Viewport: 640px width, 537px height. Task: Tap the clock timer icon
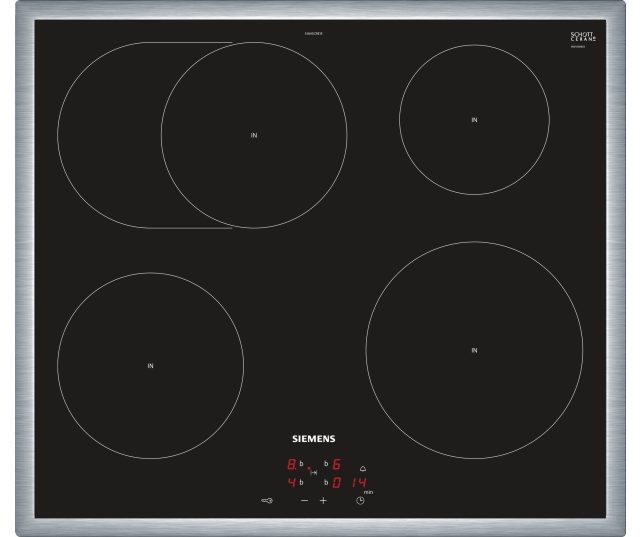(x=360, y=501)
